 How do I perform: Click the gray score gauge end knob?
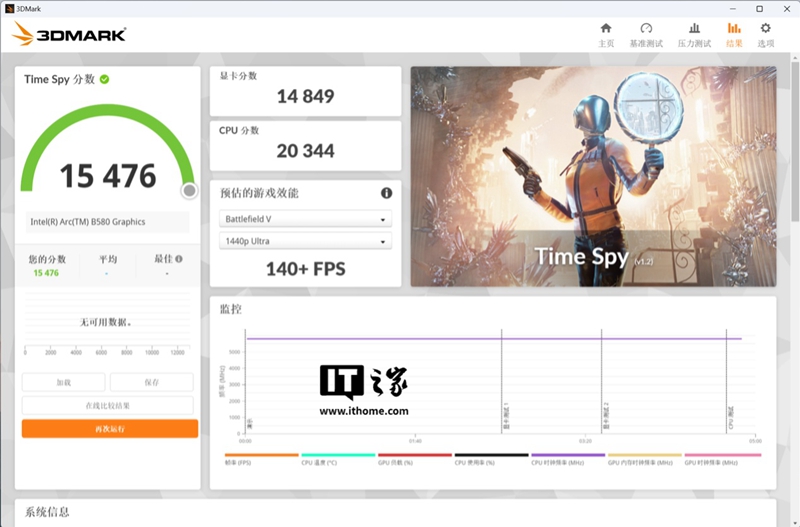[x=189, y=190]
